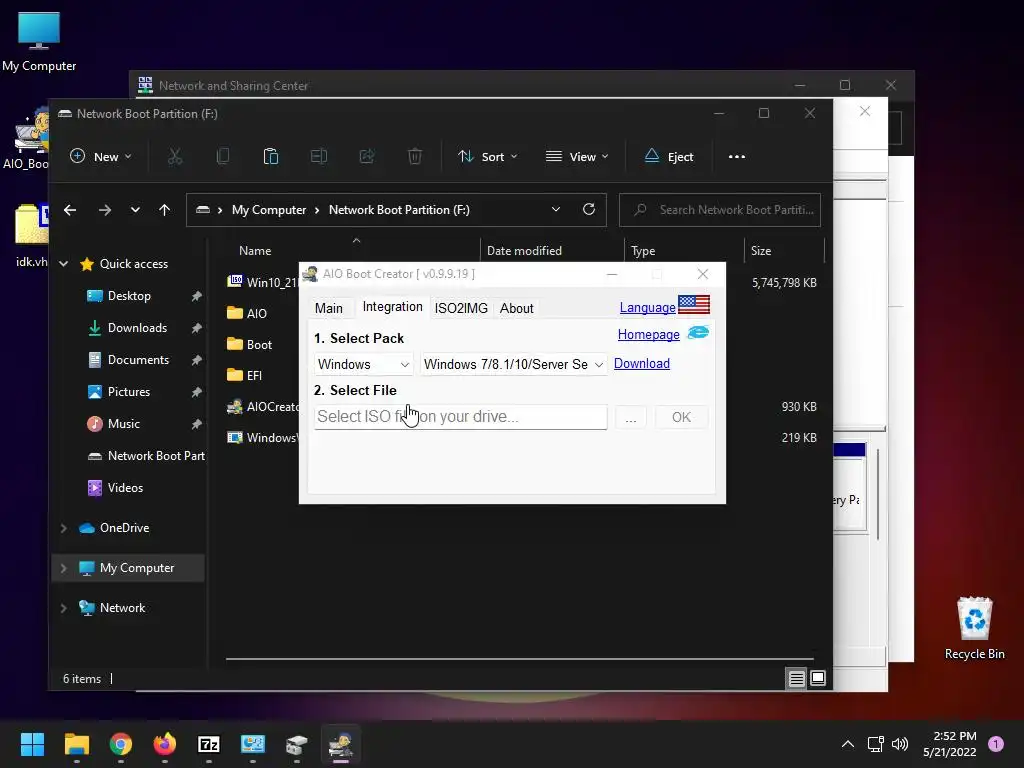Screen dimensions: 1024x768
Task: Open 7-Zip from the taskbar
Action: pyautogui.click(x=209, y=744)
